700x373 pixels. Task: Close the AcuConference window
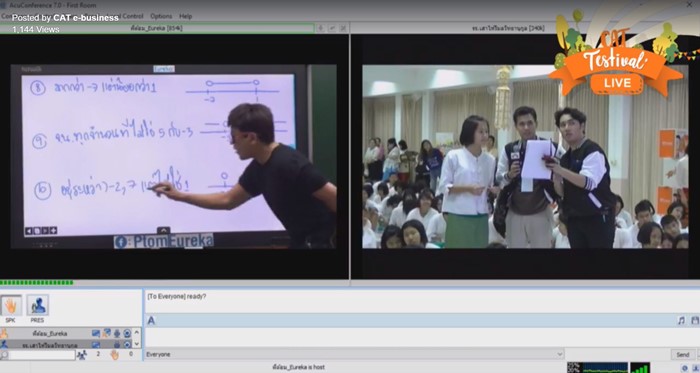[689, 4]
